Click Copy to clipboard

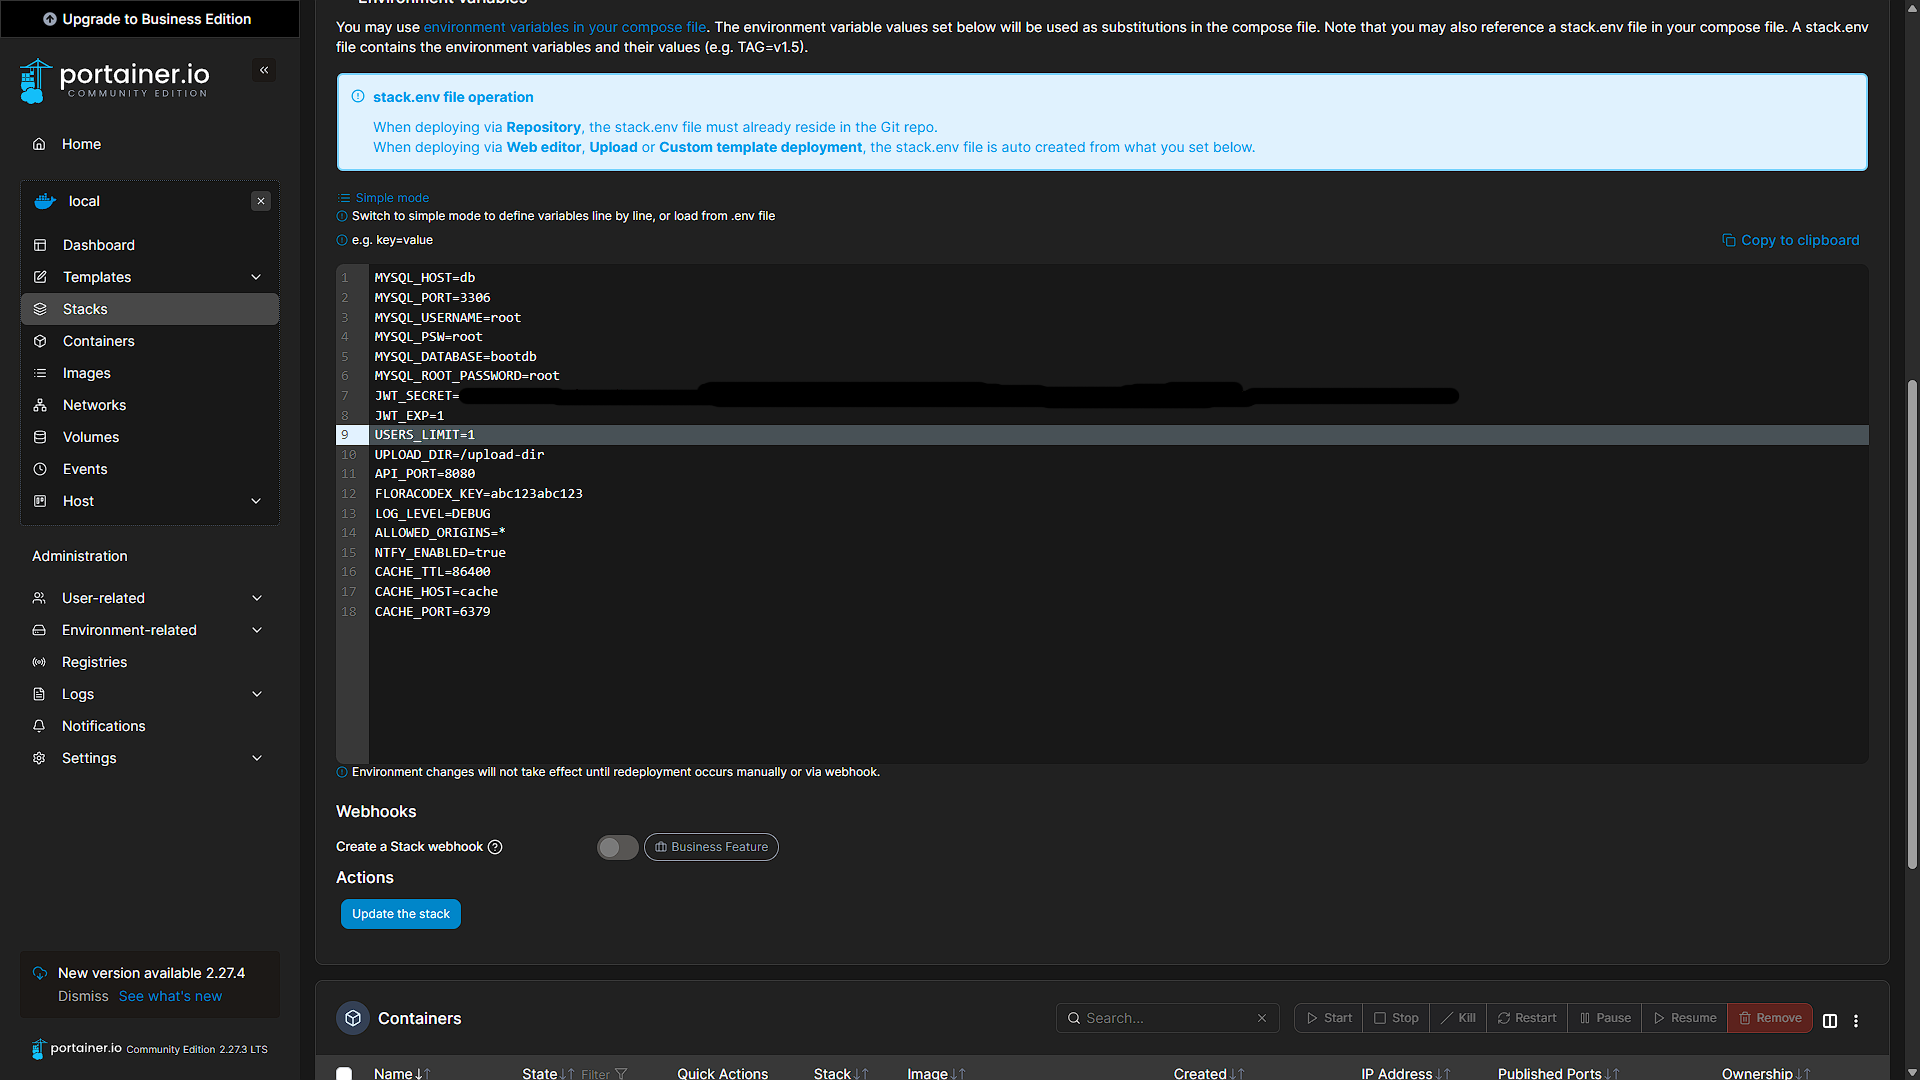[1791, 240]
